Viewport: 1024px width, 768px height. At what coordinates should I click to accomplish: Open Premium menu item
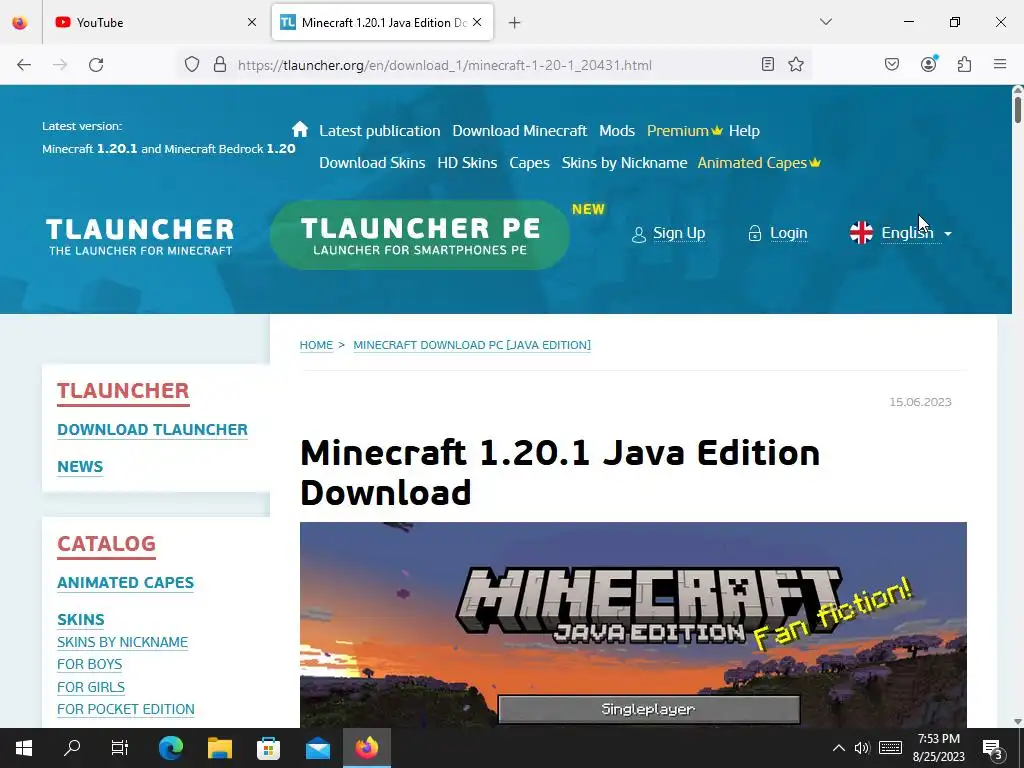tap(684, 131)
